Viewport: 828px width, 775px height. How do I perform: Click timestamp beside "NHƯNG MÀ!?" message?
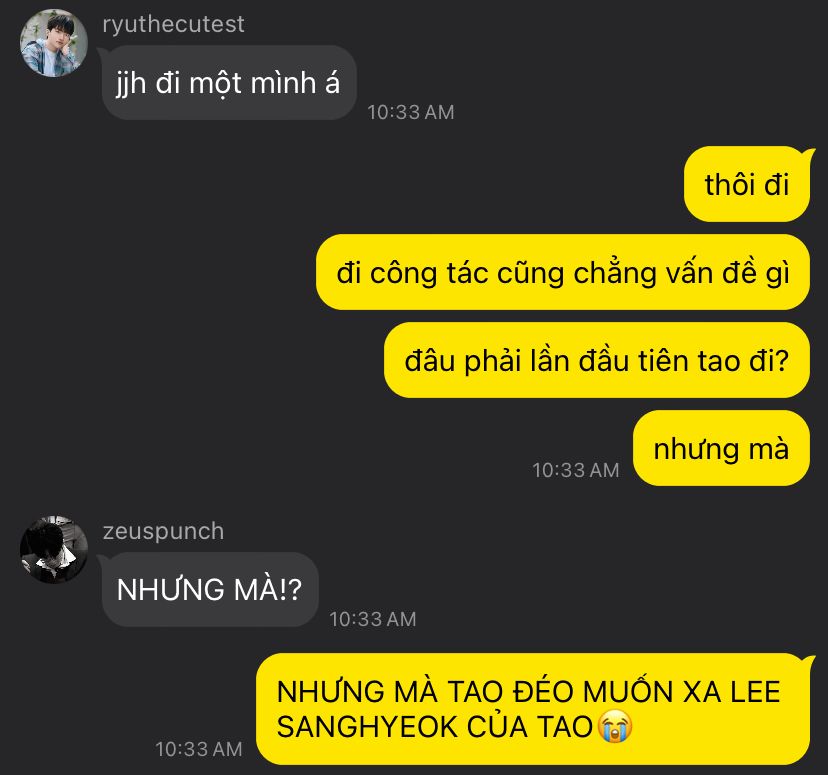[x=373, y=619]
